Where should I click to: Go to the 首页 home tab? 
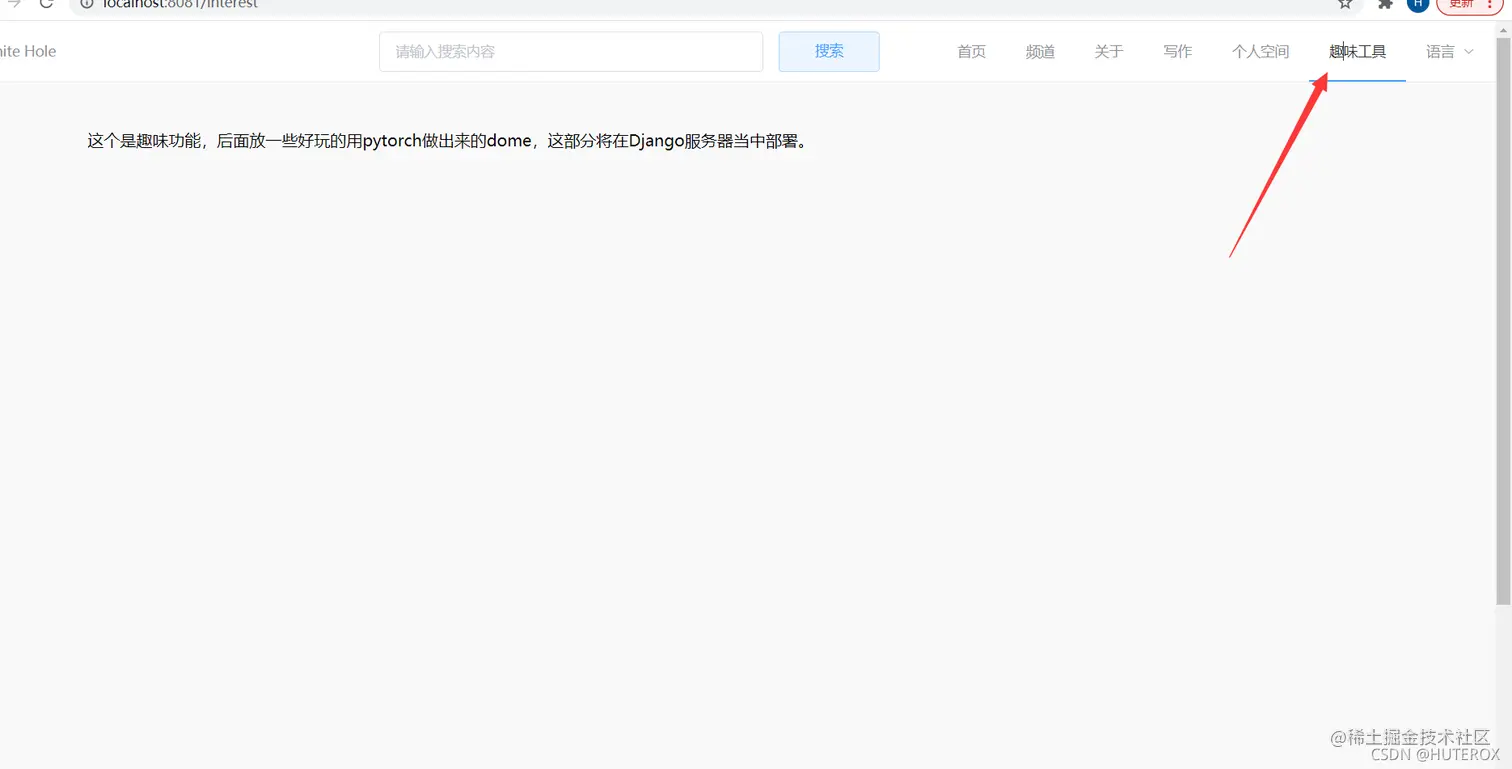[x=970, y=51]
